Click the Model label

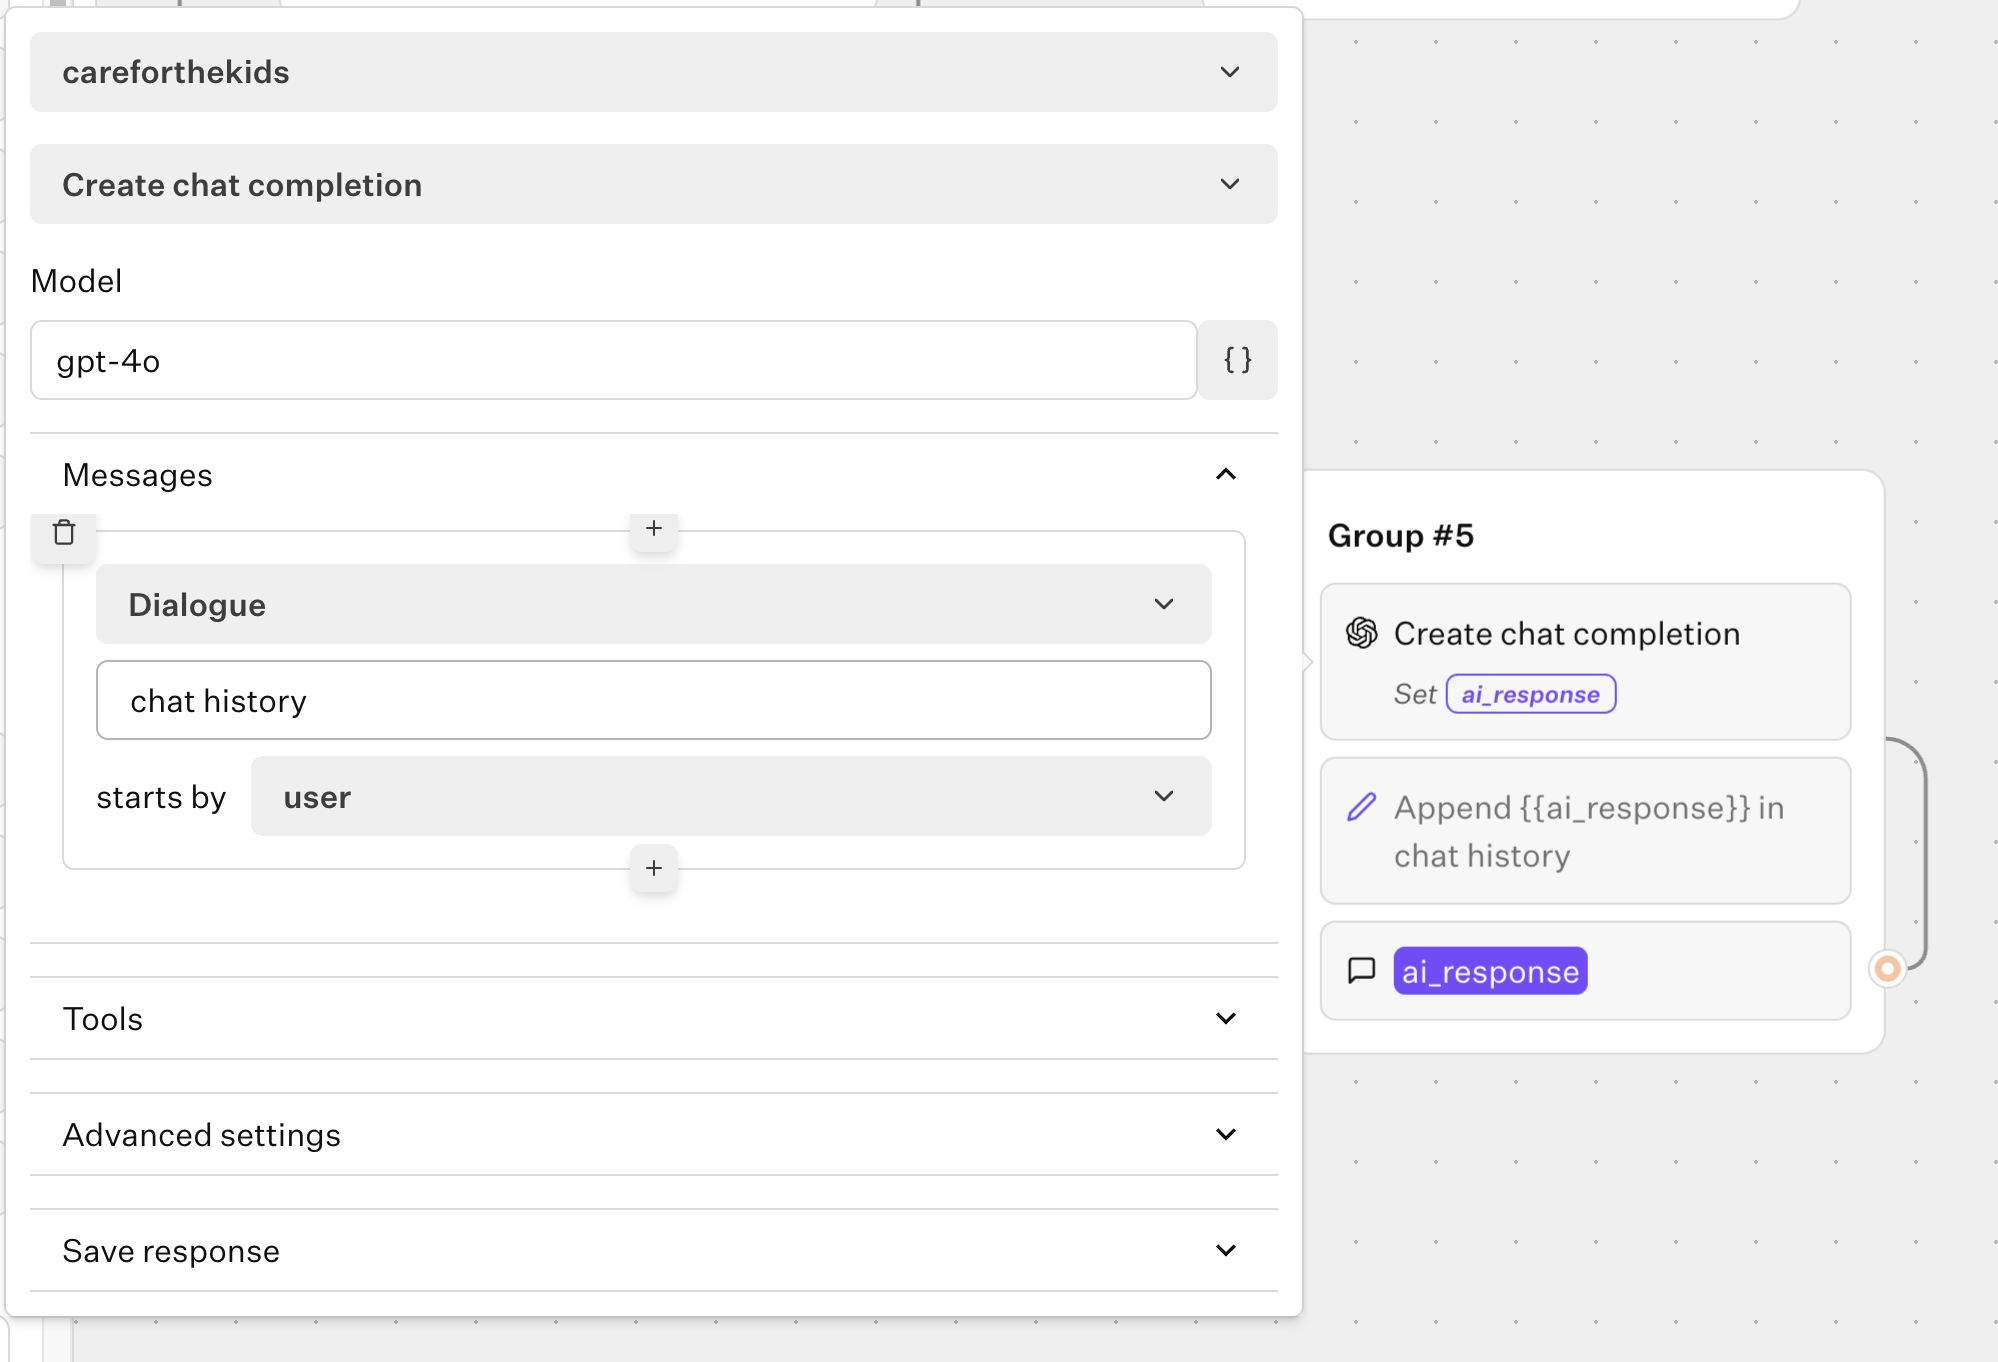77,281
